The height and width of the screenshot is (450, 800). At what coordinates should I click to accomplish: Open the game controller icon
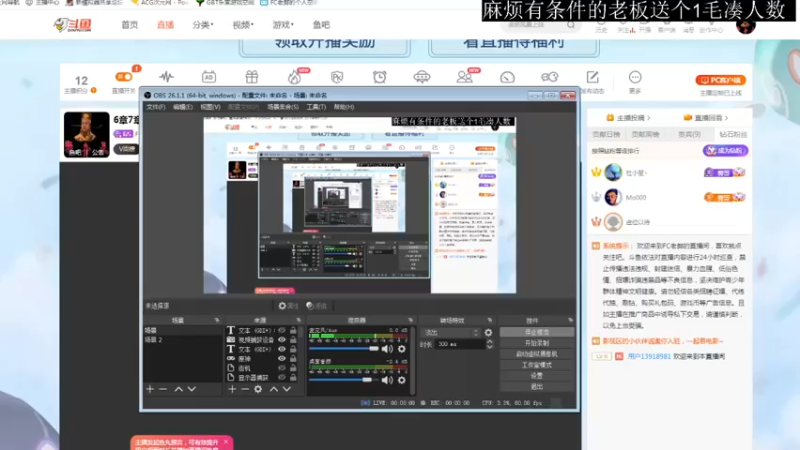pos(549,77)
